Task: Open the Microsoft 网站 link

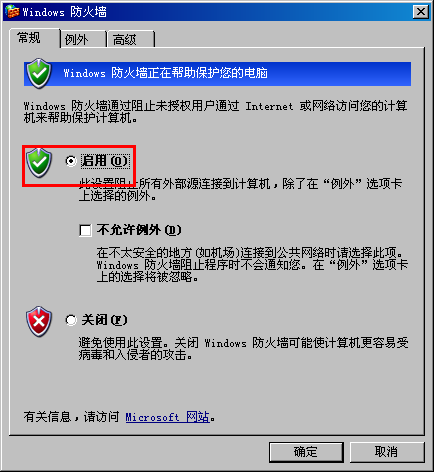Action: pyautogui.click(x=168, y=417)
